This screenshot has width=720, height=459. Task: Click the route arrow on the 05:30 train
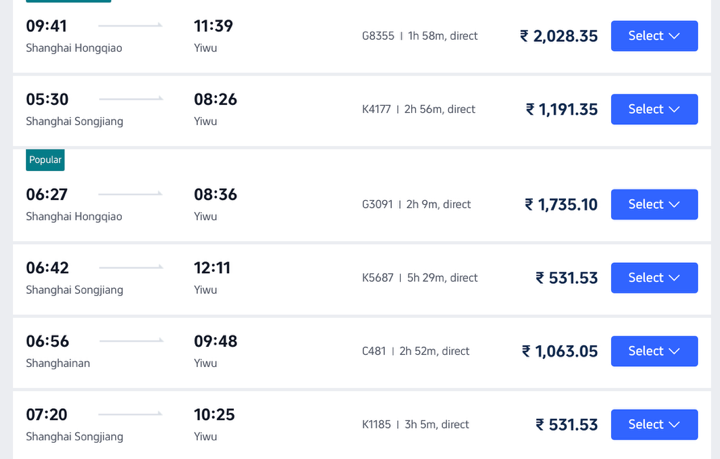pos(131,99)
